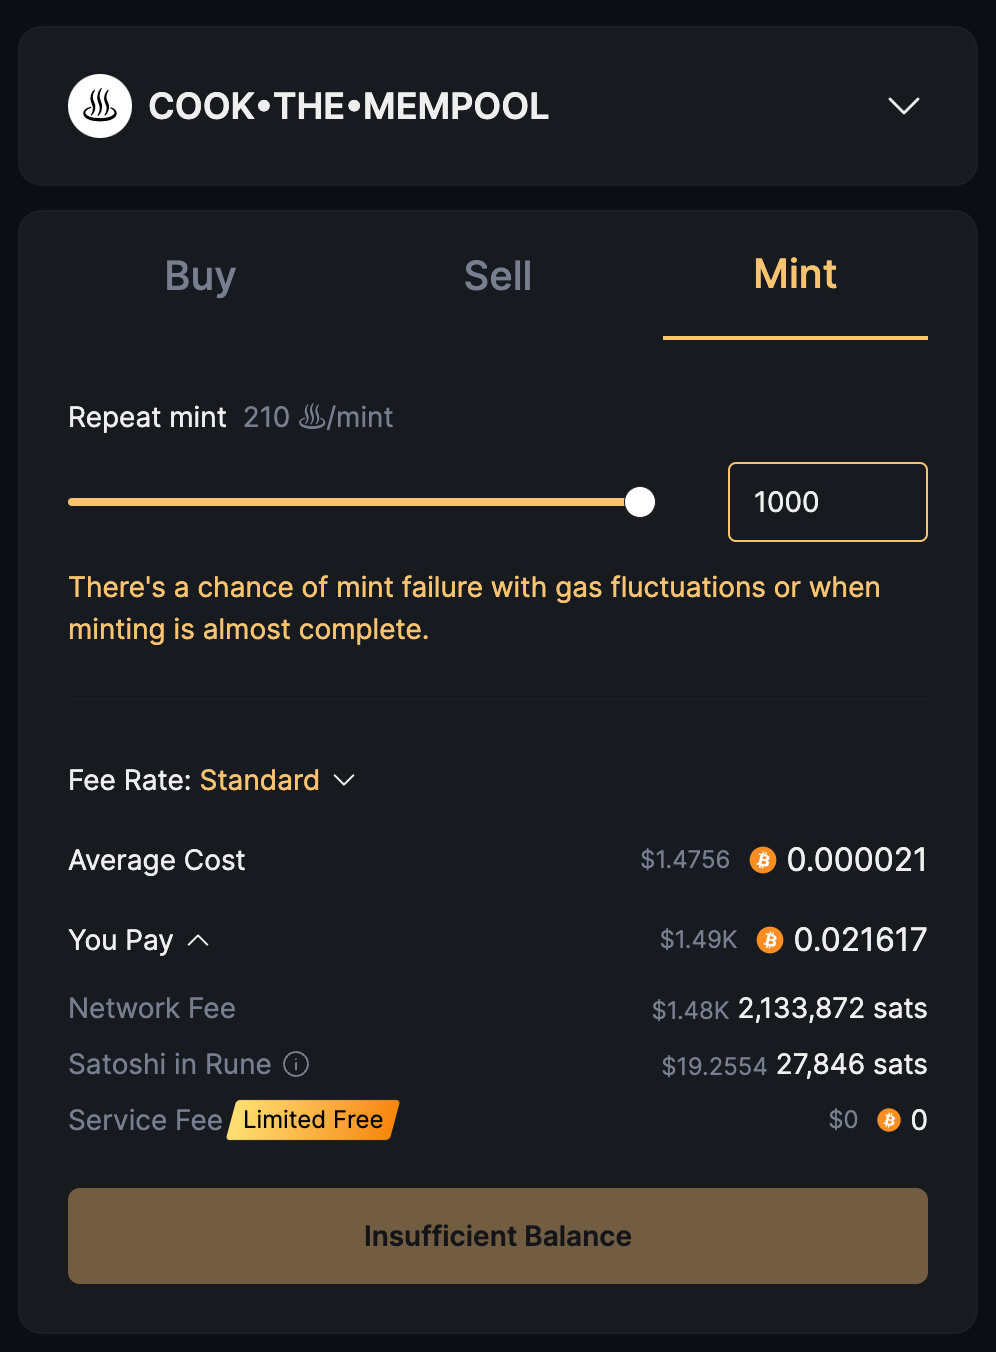The image size is (996, 1352).
Task: Click the COOK•THE•MEMPOOL rune logo icon
Action: pos(100,106)
